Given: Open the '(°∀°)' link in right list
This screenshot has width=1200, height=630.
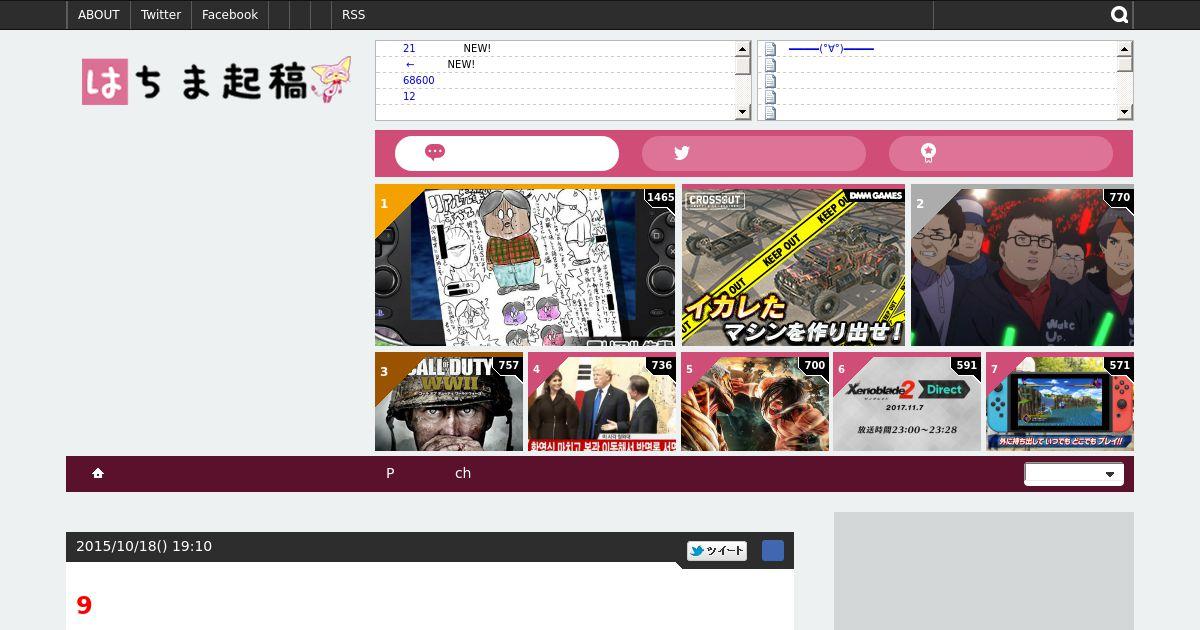Looking at the screenshot, I should click(831, 48).
